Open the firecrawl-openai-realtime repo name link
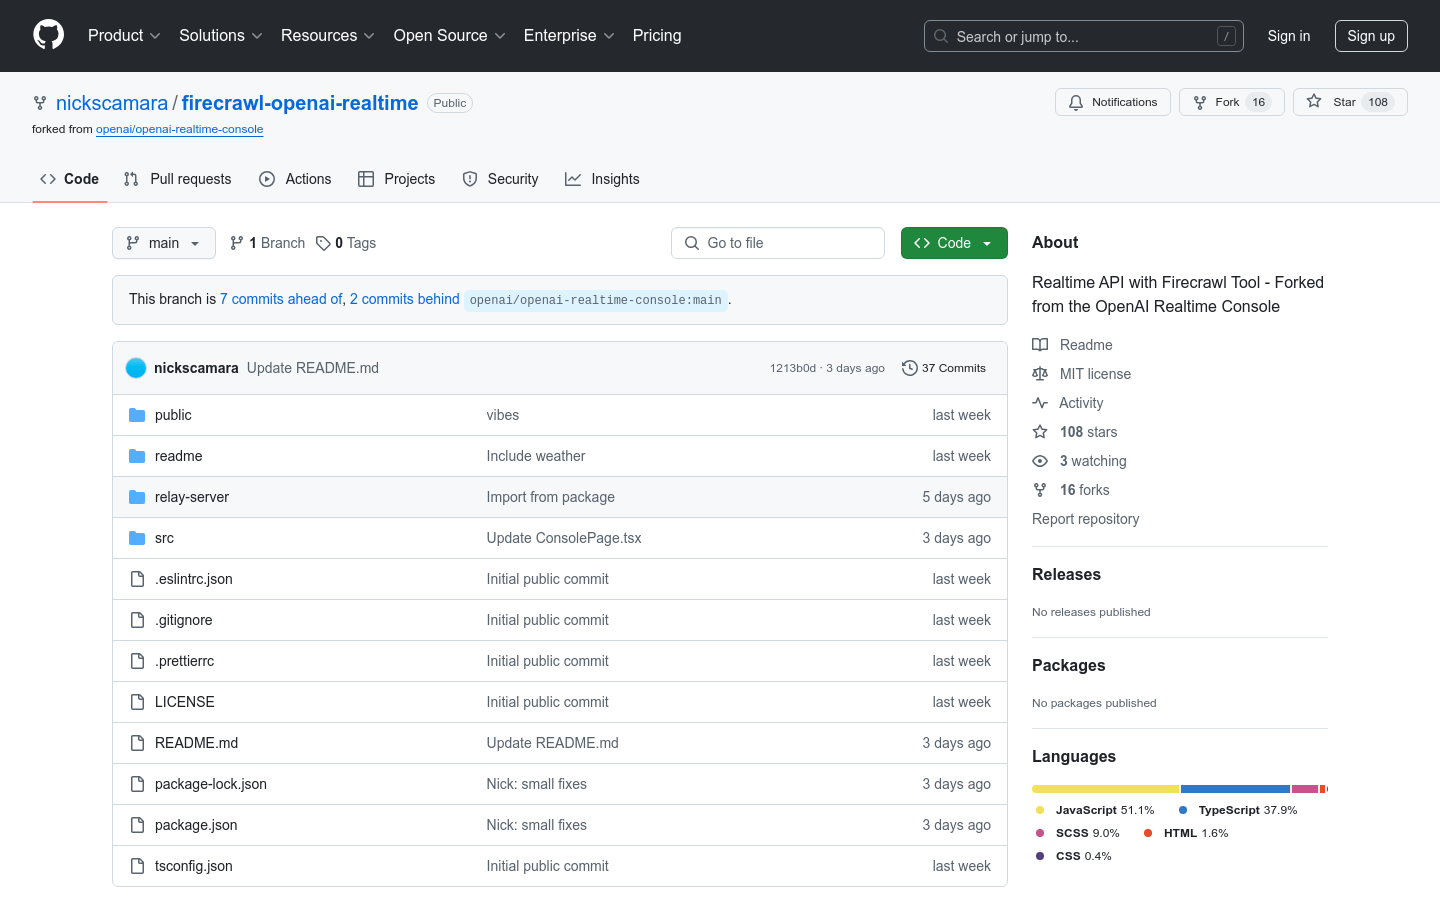 click(x=300, y=103)
